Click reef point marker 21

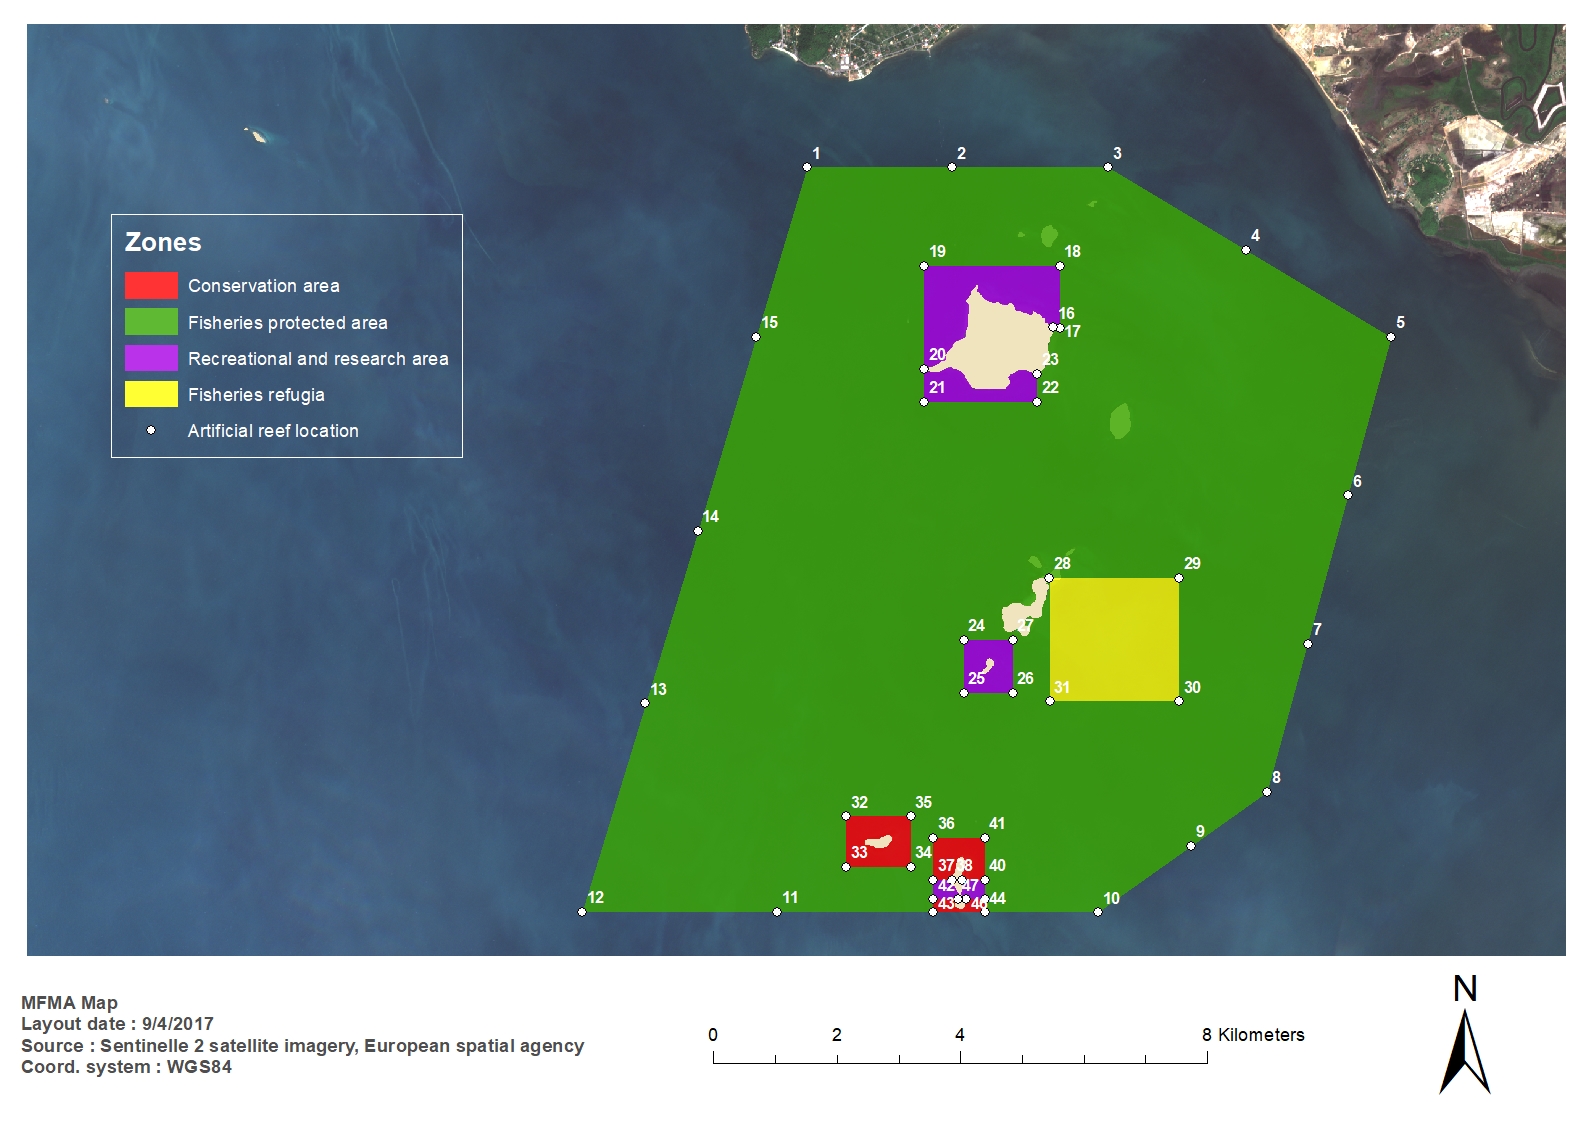pos(924,402)
